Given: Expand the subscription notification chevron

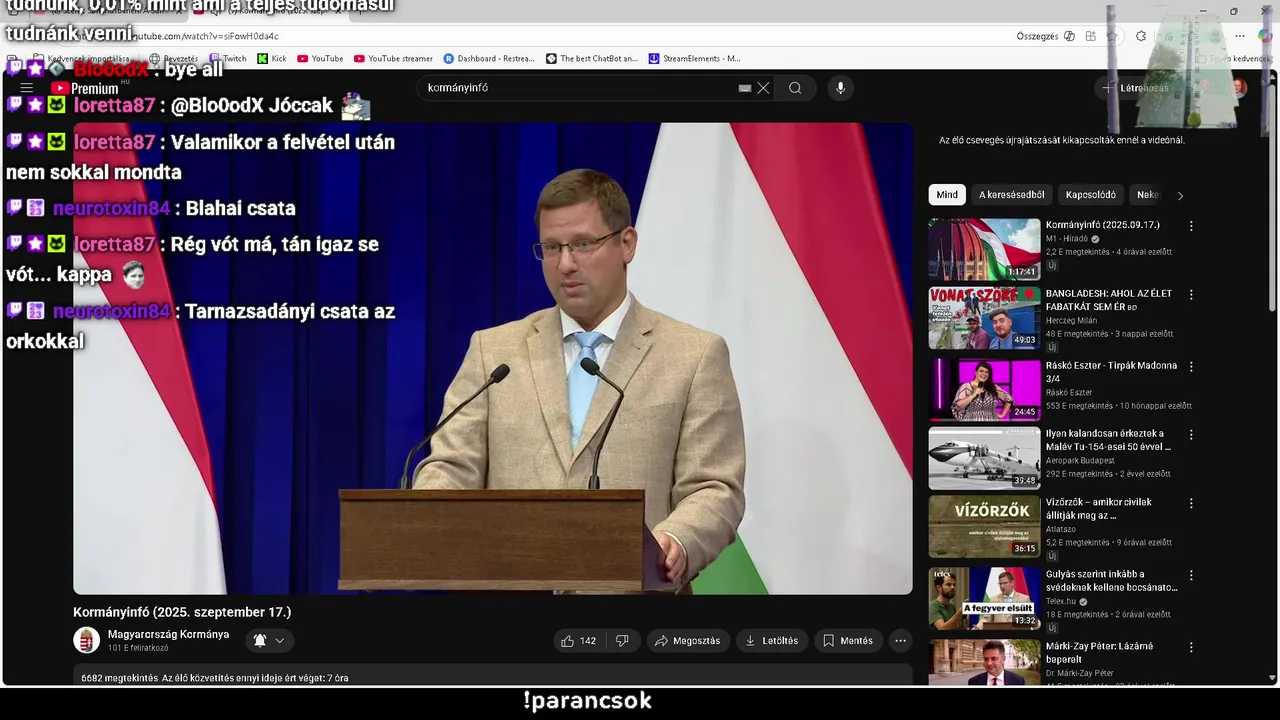Looking at the screenshot, I should click(280, 641).
